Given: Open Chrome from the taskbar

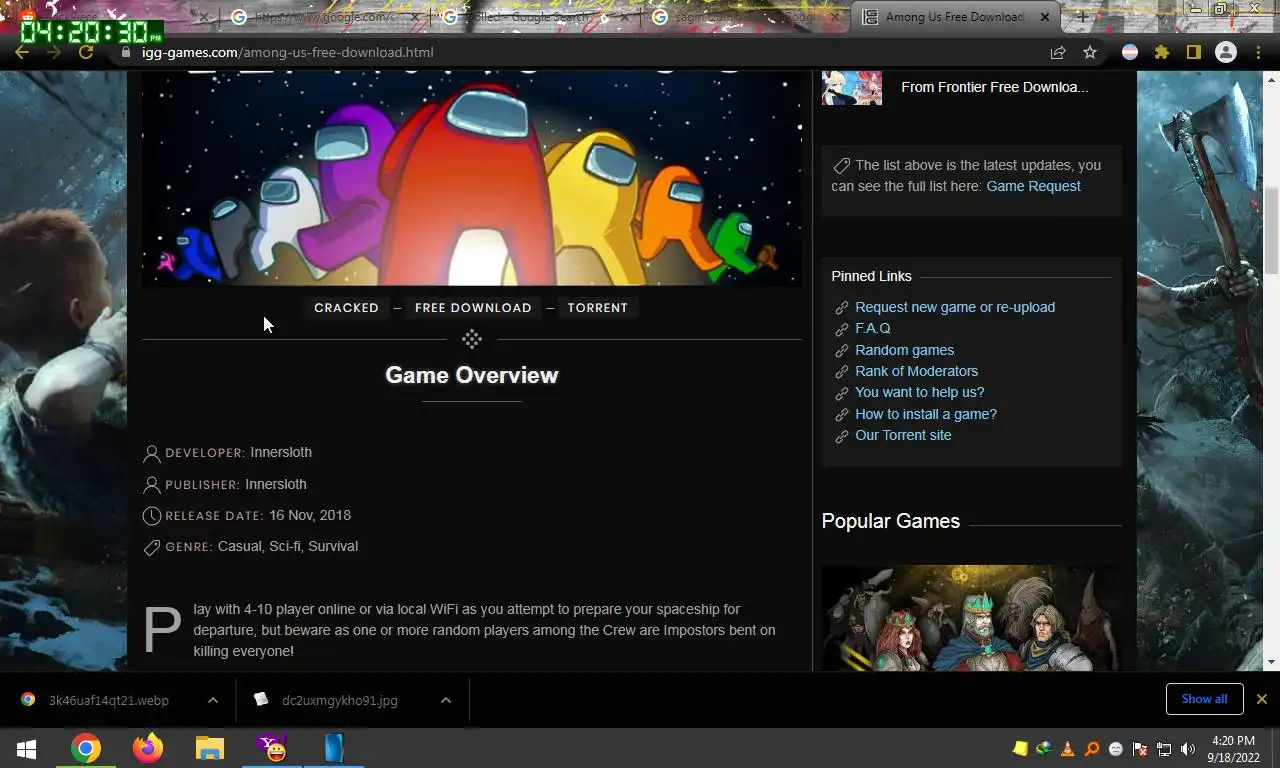Looking at the screenshot, I should 86,748.
